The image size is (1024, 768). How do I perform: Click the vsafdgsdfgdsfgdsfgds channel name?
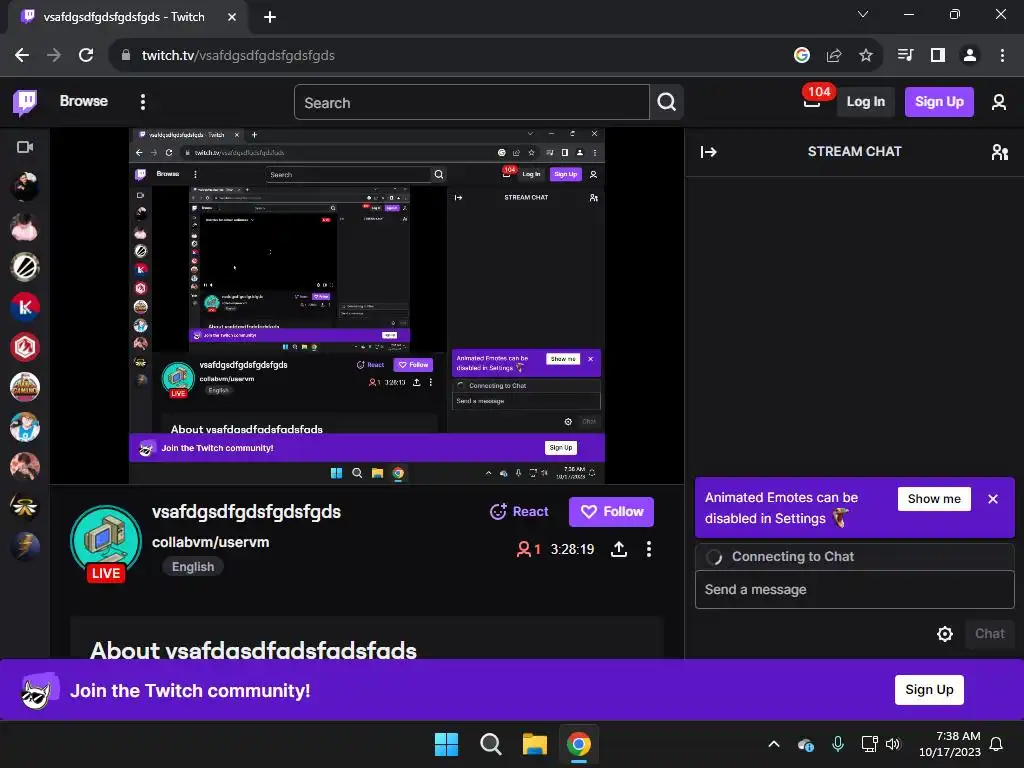click(x=246, y=512)
